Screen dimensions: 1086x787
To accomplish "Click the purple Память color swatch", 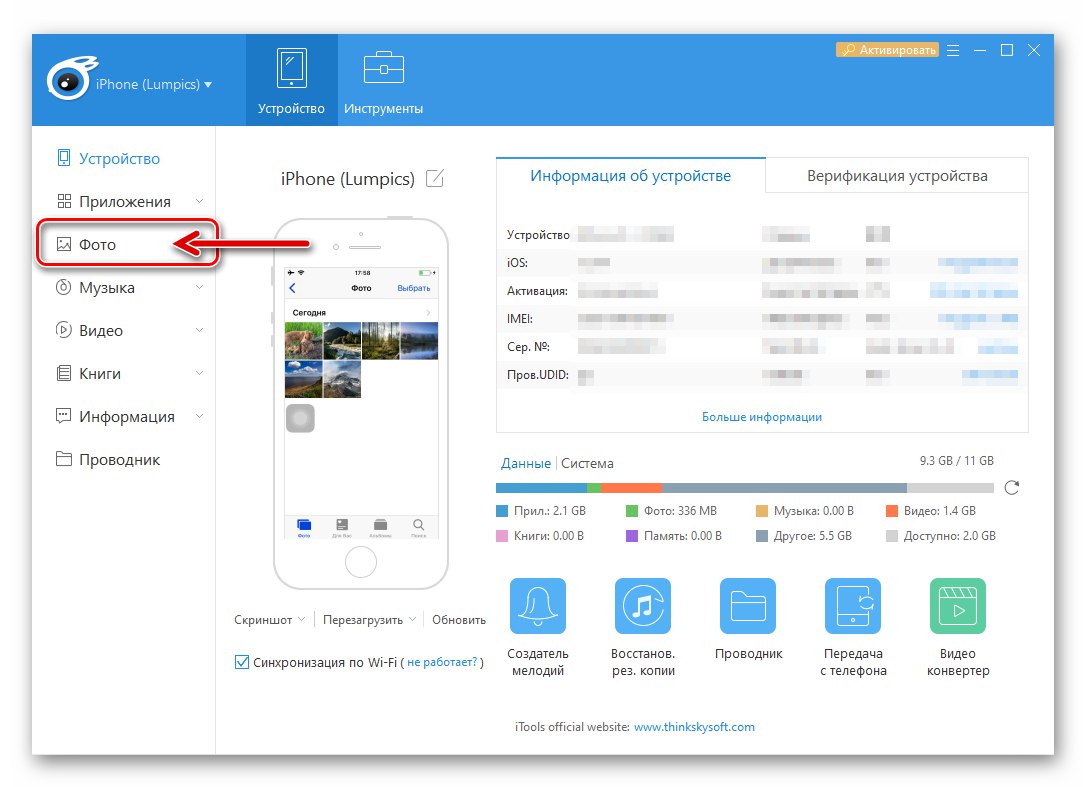I will (632, 536).
